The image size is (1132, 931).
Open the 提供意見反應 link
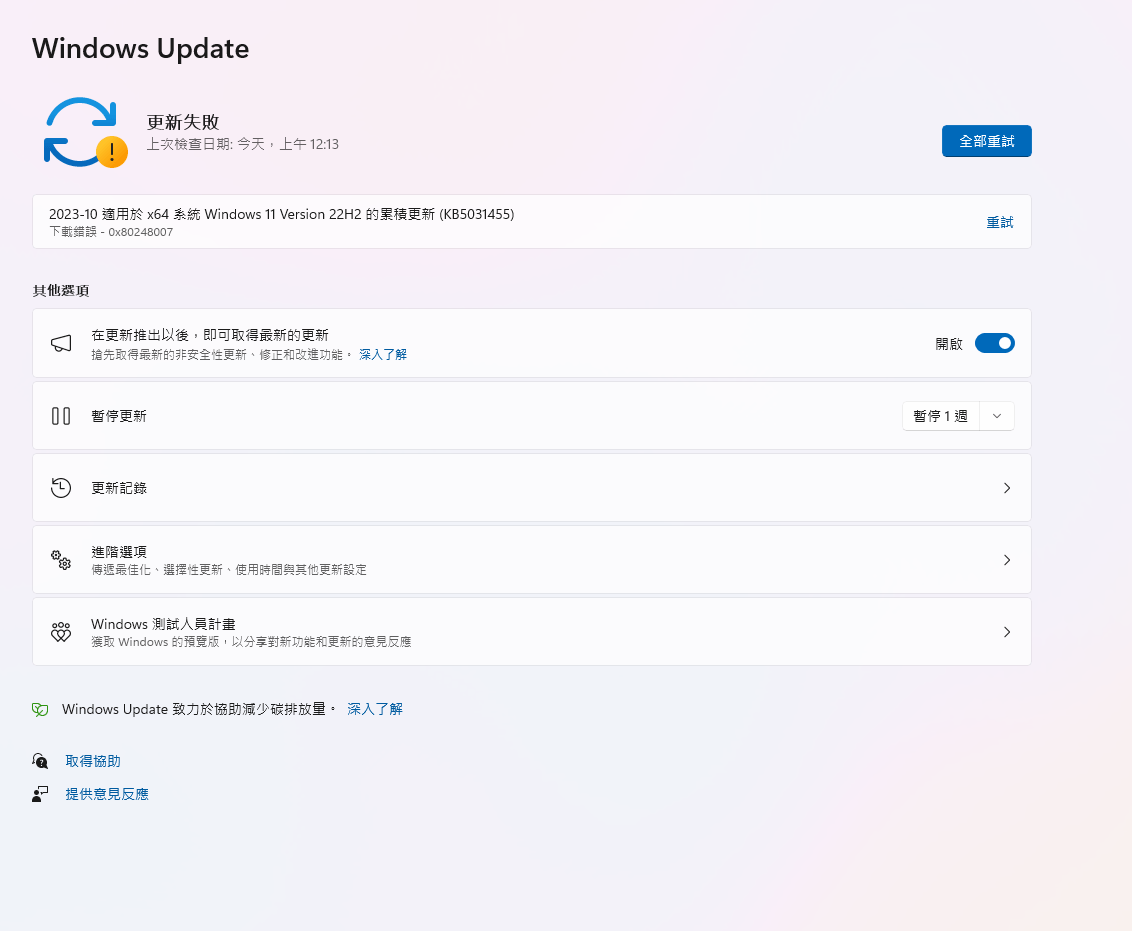click(107, 794)
